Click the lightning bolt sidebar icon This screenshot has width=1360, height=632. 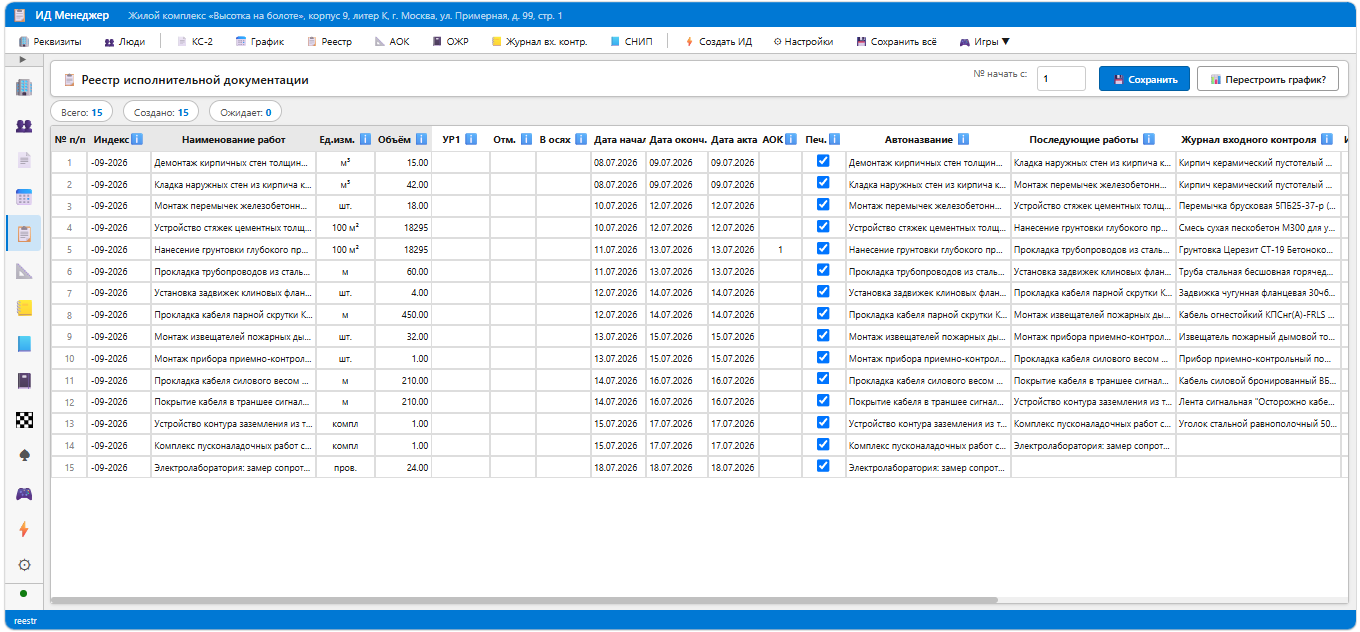24,528
